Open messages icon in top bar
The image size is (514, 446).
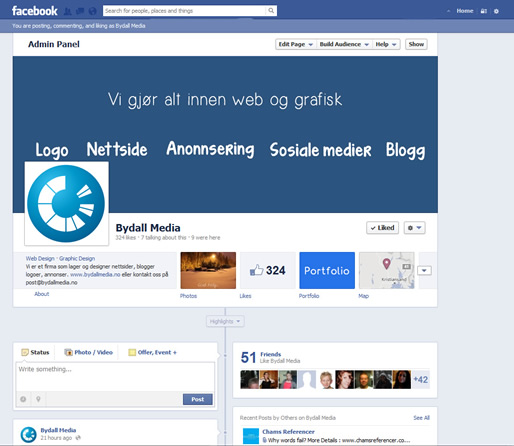point(80,12)
